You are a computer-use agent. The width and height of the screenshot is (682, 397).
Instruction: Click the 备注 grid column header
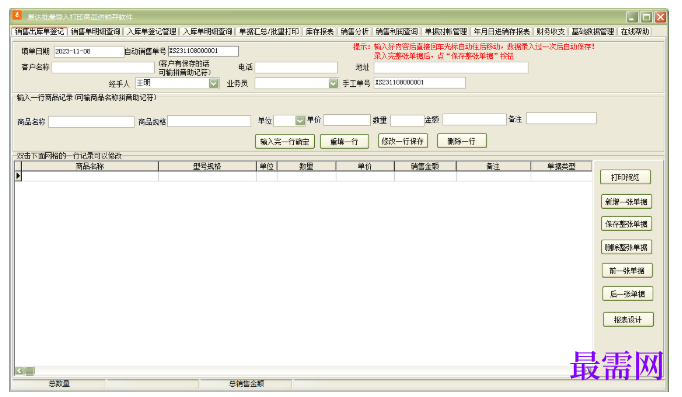(493, 166)
